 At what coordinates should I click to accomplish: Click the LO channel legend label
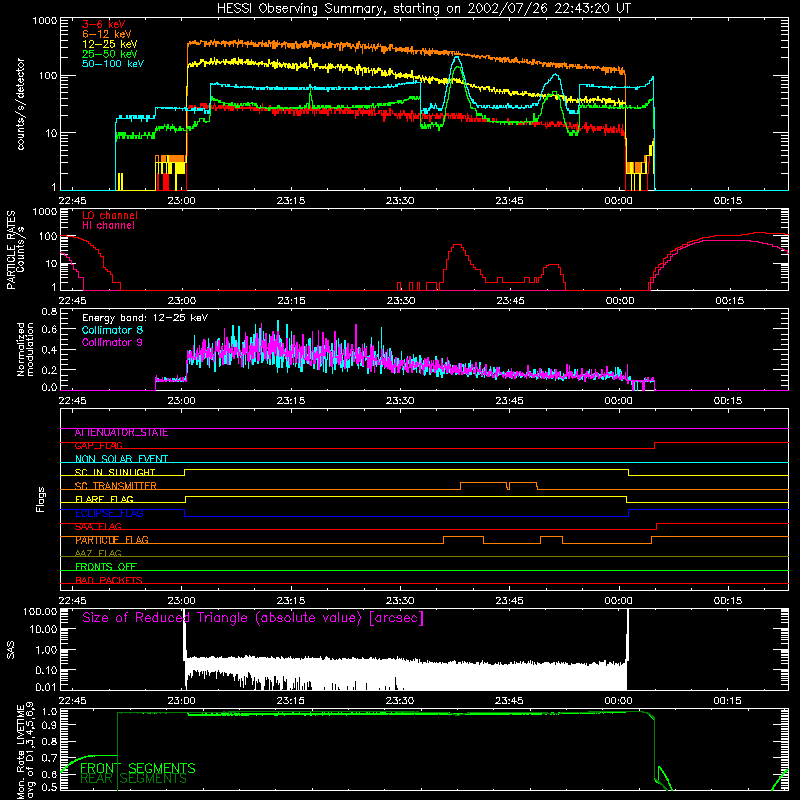click(110, 215)
